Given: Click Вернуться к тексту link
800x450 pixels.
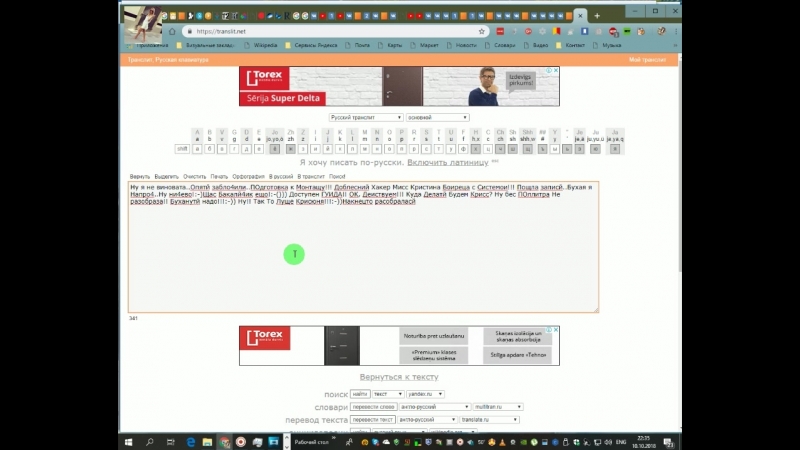Looking at the screenshot, I should [x=399, y=377].
